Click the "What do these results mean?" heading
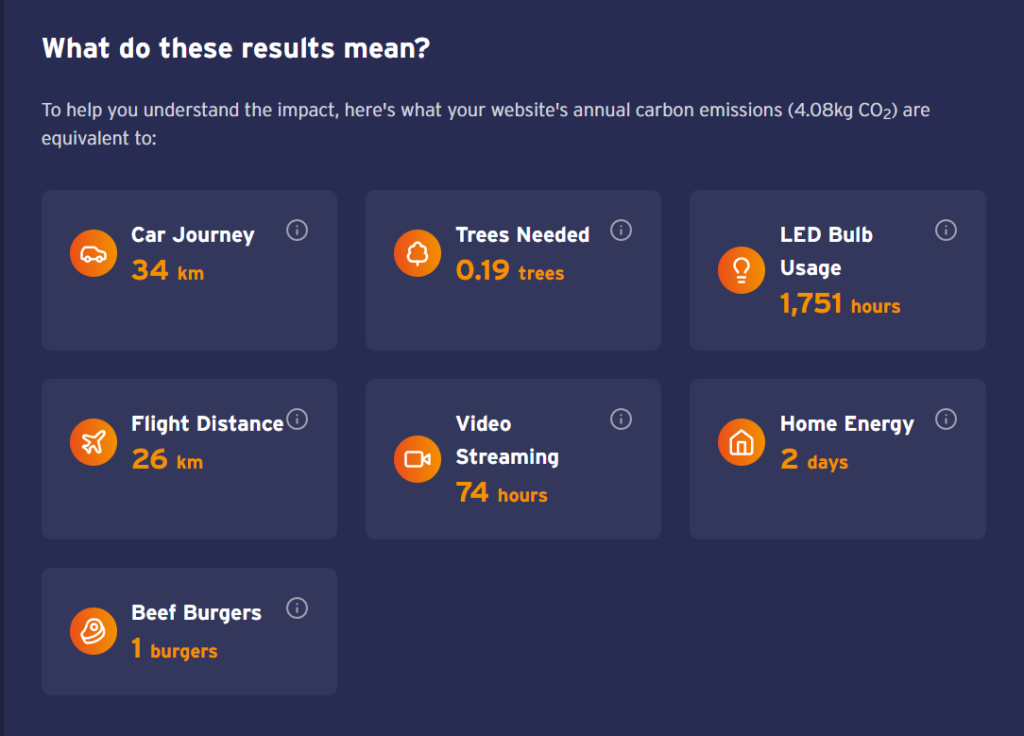 pyautogui.click(x=235, y=48)
